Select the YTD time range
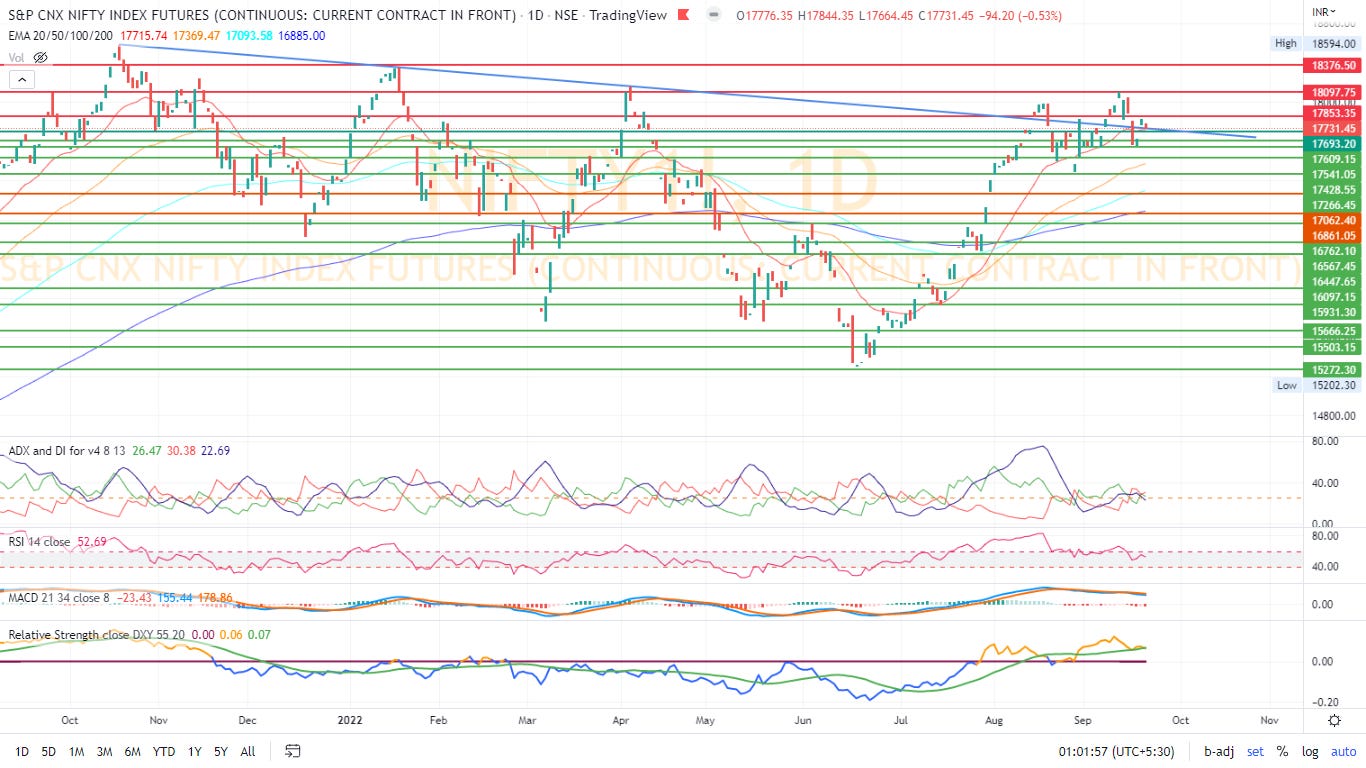This screenshot has width=1366, height=768. coord(163,751)
